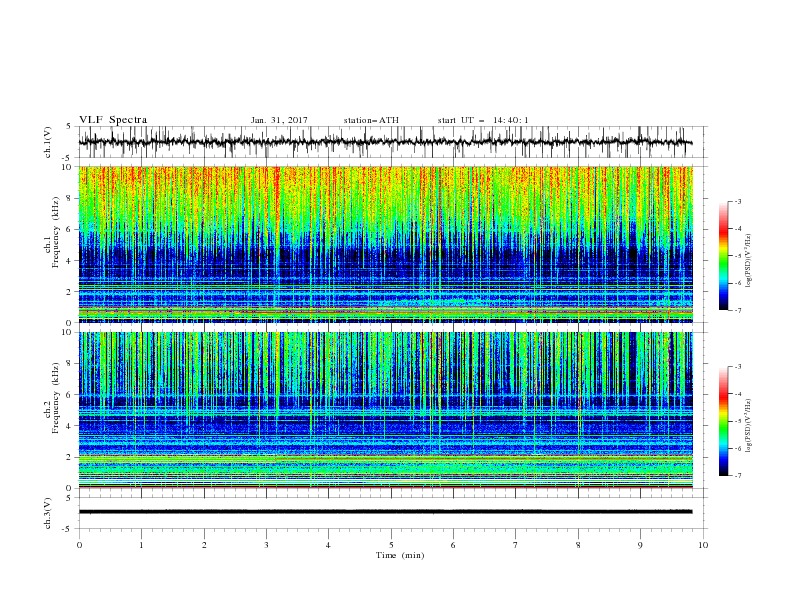Click the "start UT = 14:40:1" header text

(483, 120)
